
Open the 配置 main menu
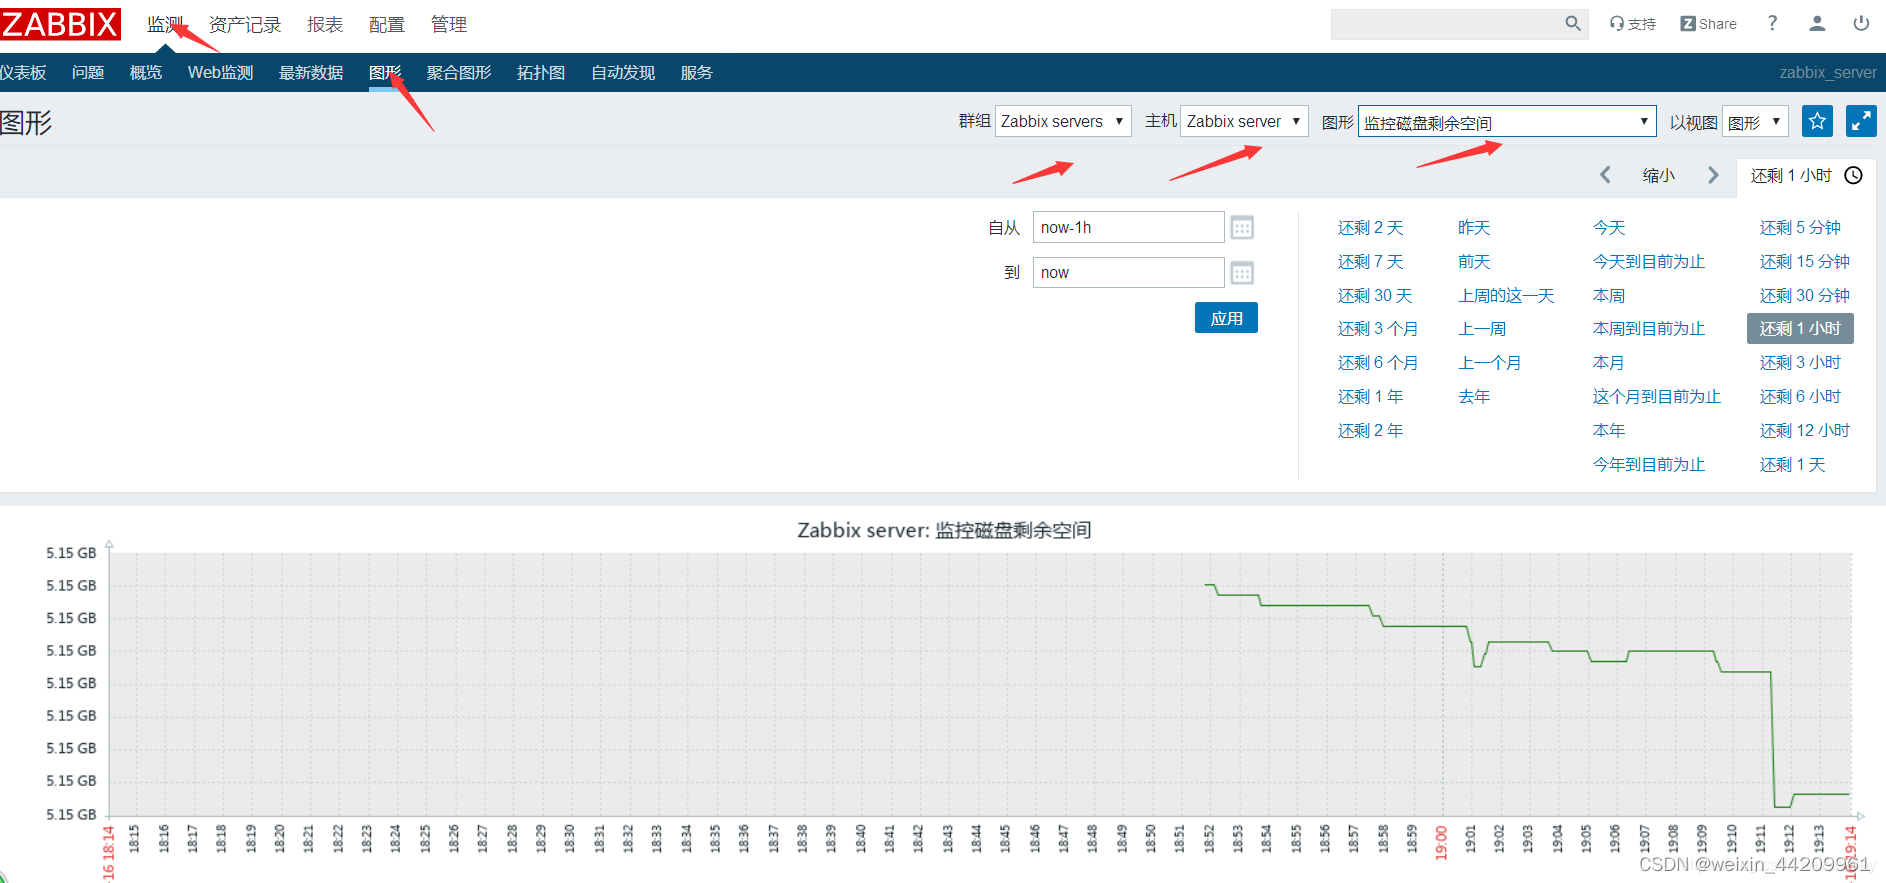click(387, 24)
